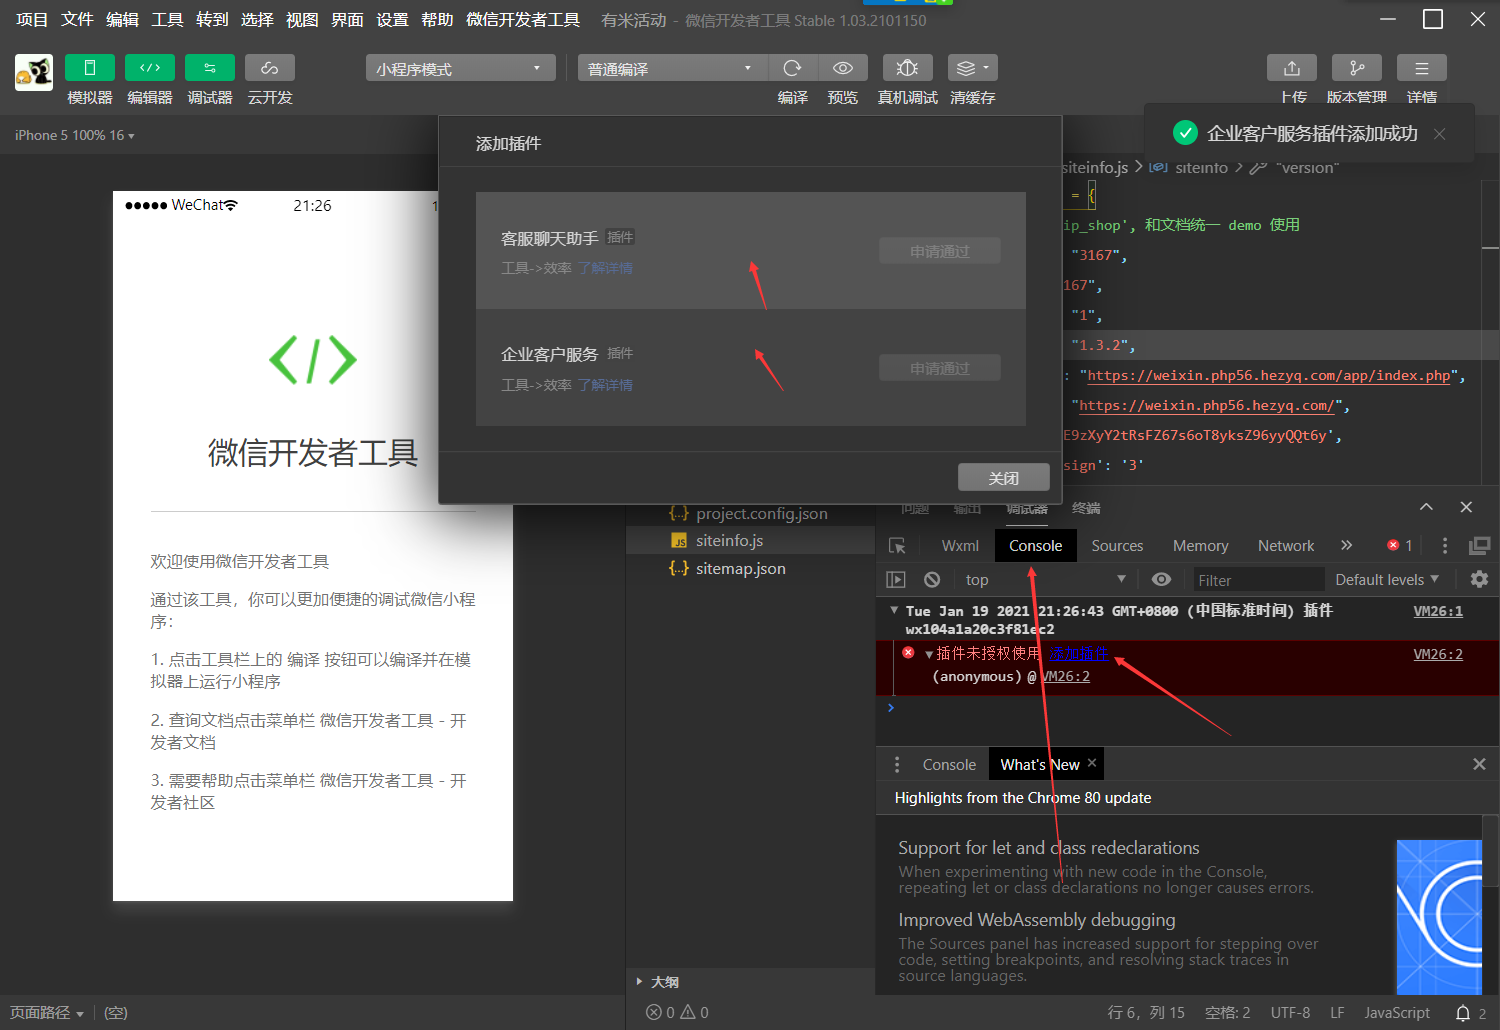The image size is (1500, 1030).
Task: Click the preview (预览) eye icon
Action: [x=843, y=67]
